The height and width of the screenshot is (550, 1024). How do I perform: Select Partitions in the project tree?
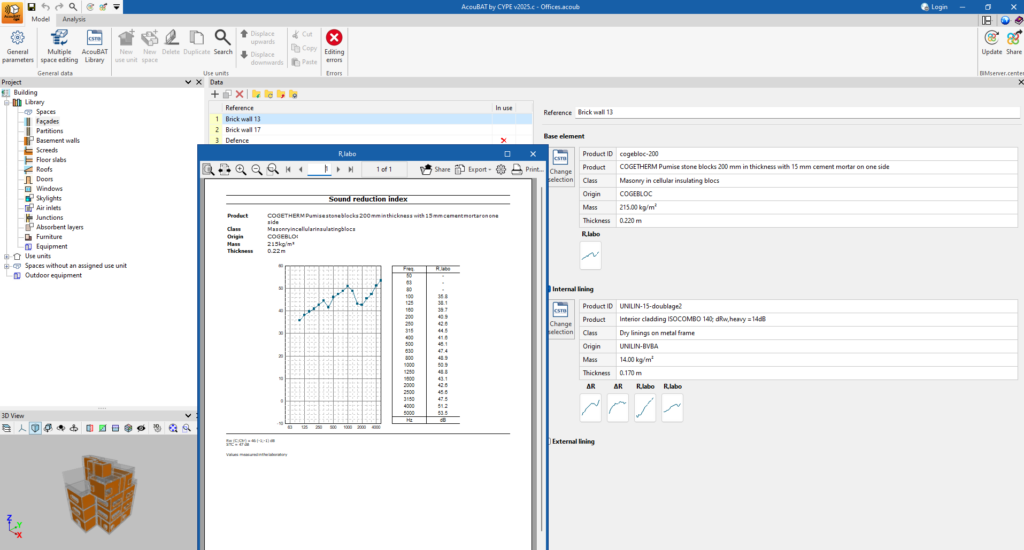click(50, 131)
